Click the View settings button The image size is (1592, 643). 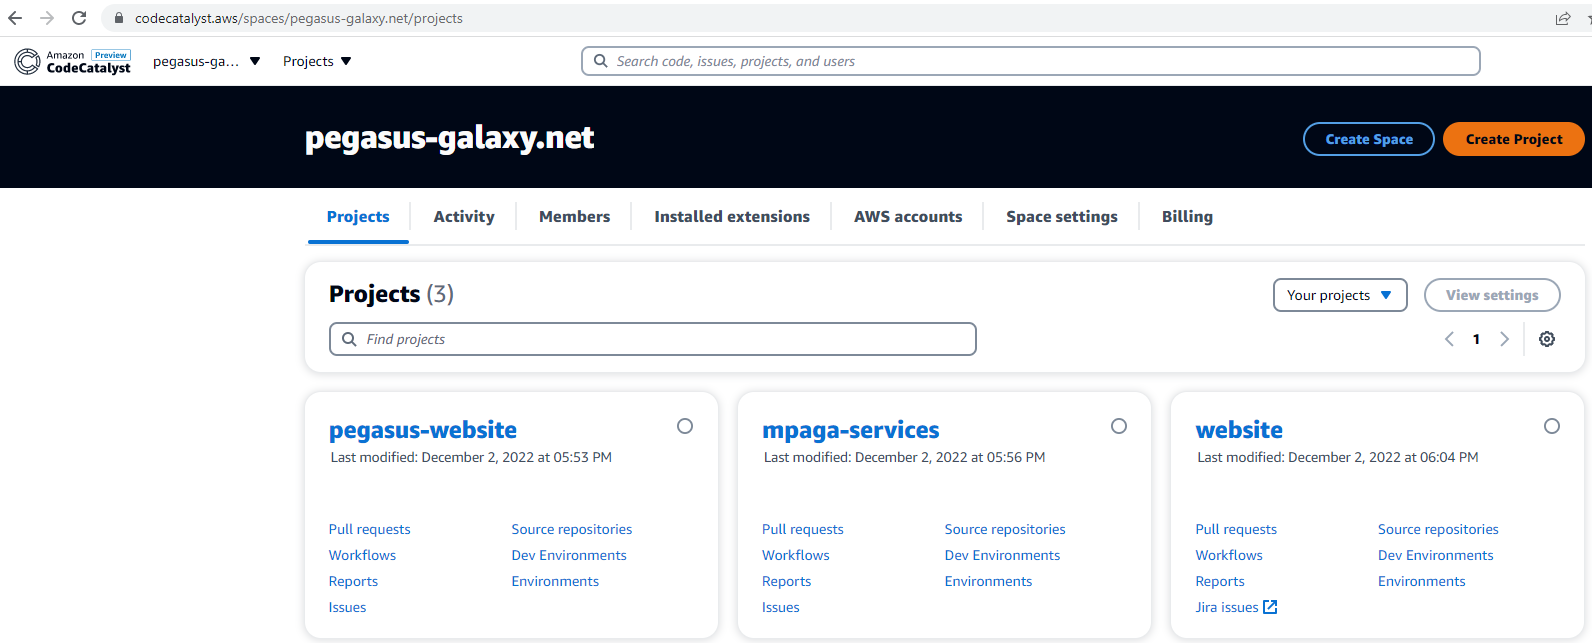pyautogui.click(x=1492, y=295)
